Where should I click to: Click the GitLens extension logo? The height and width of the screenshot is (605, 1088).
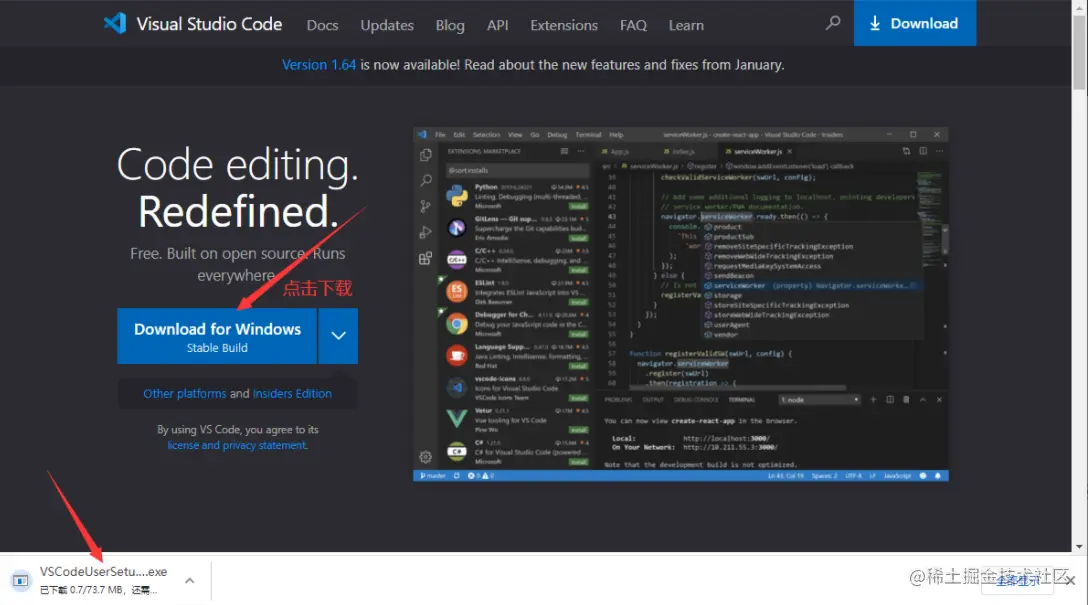point(457,228)
